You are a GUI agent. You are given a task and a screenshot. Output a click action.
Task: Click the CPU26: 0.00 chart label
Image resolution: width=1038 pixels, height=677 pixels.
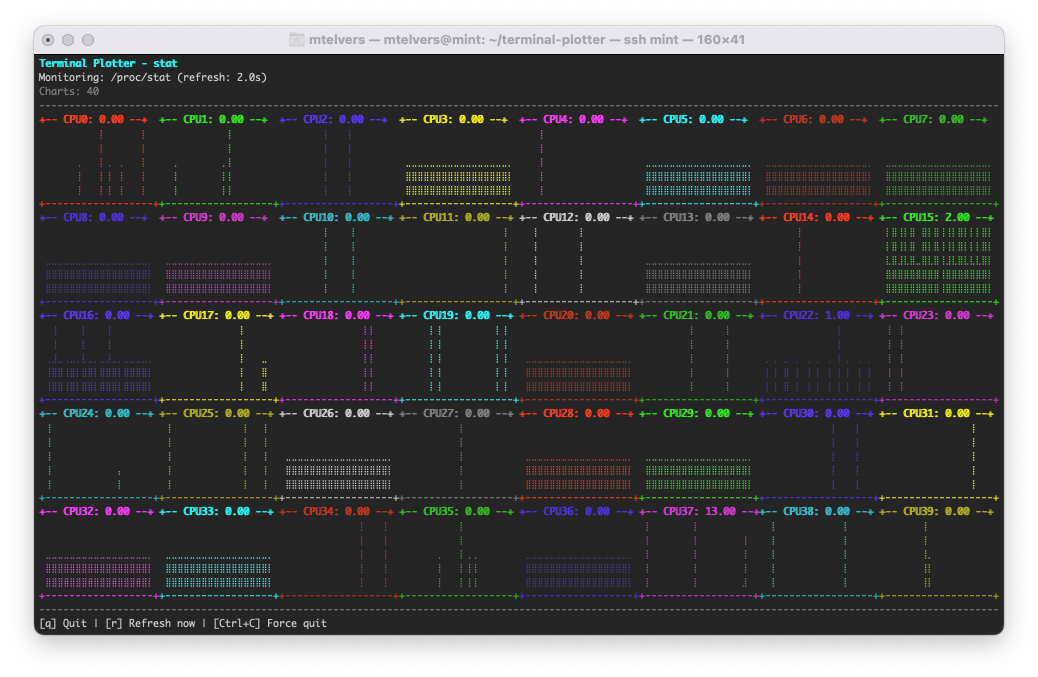coord(336,414)
